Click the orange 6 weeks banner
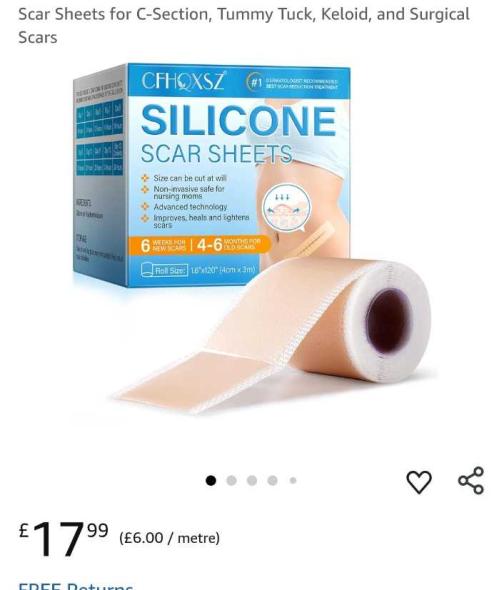 click(x=200, y=245)
